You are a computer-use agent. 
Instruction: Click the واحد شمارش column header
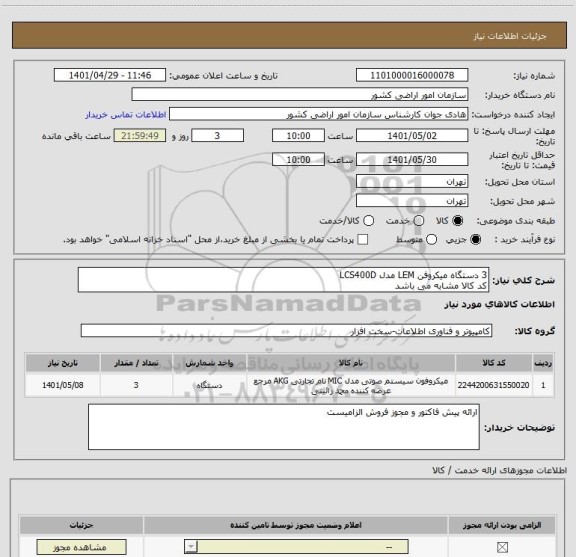click(209, 363)
